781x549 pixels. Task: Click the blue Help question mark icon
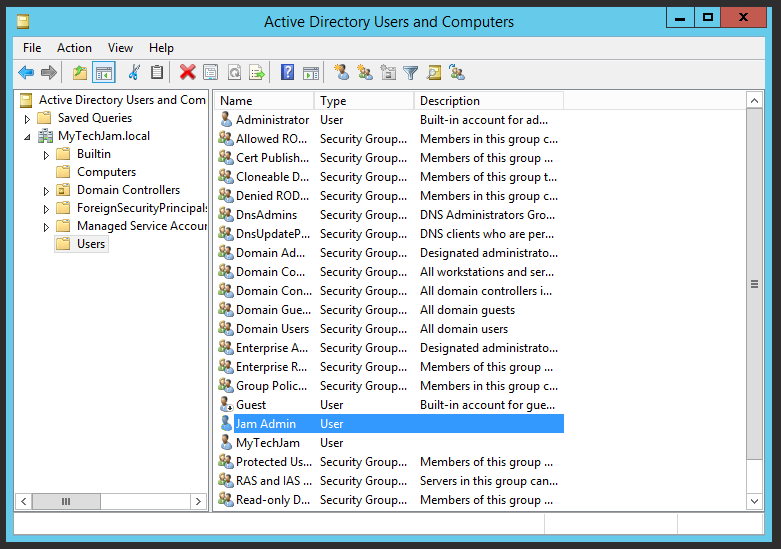click(x=287, y=73)
